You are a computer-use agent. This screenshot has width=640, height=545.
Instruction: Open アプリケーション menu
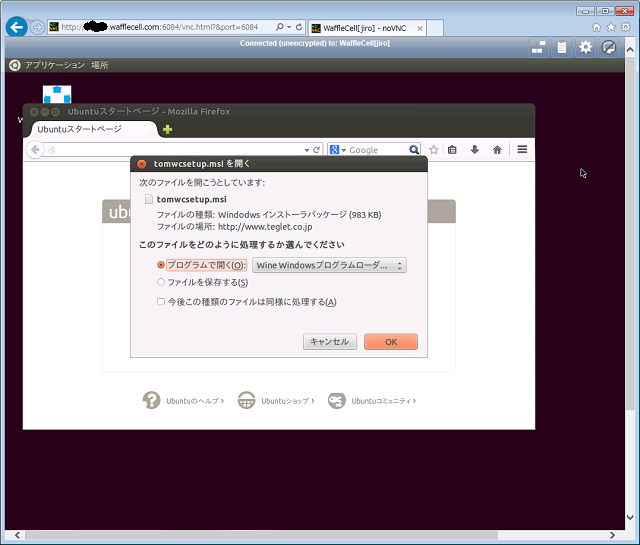pyautogui.click(x=54, y=65)
